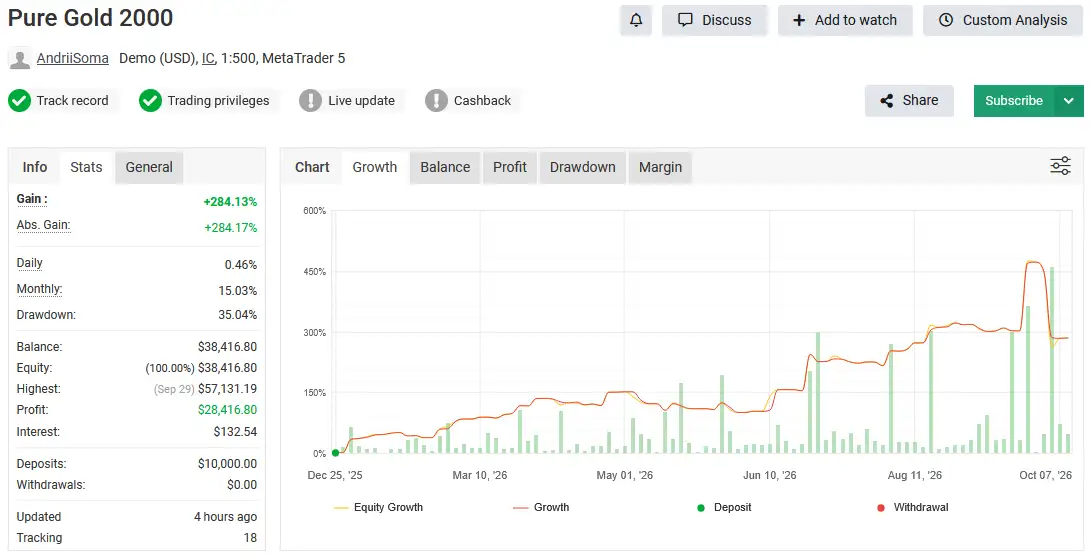This screenshot has height=555, width=1090.
Task: Click the Monthly label
Action: 40,289
